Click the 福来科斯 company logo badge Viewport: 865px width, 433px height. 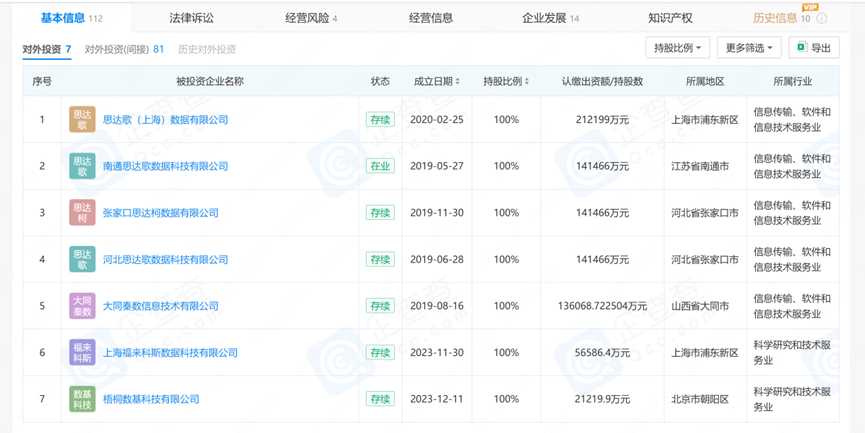(82, 352)
